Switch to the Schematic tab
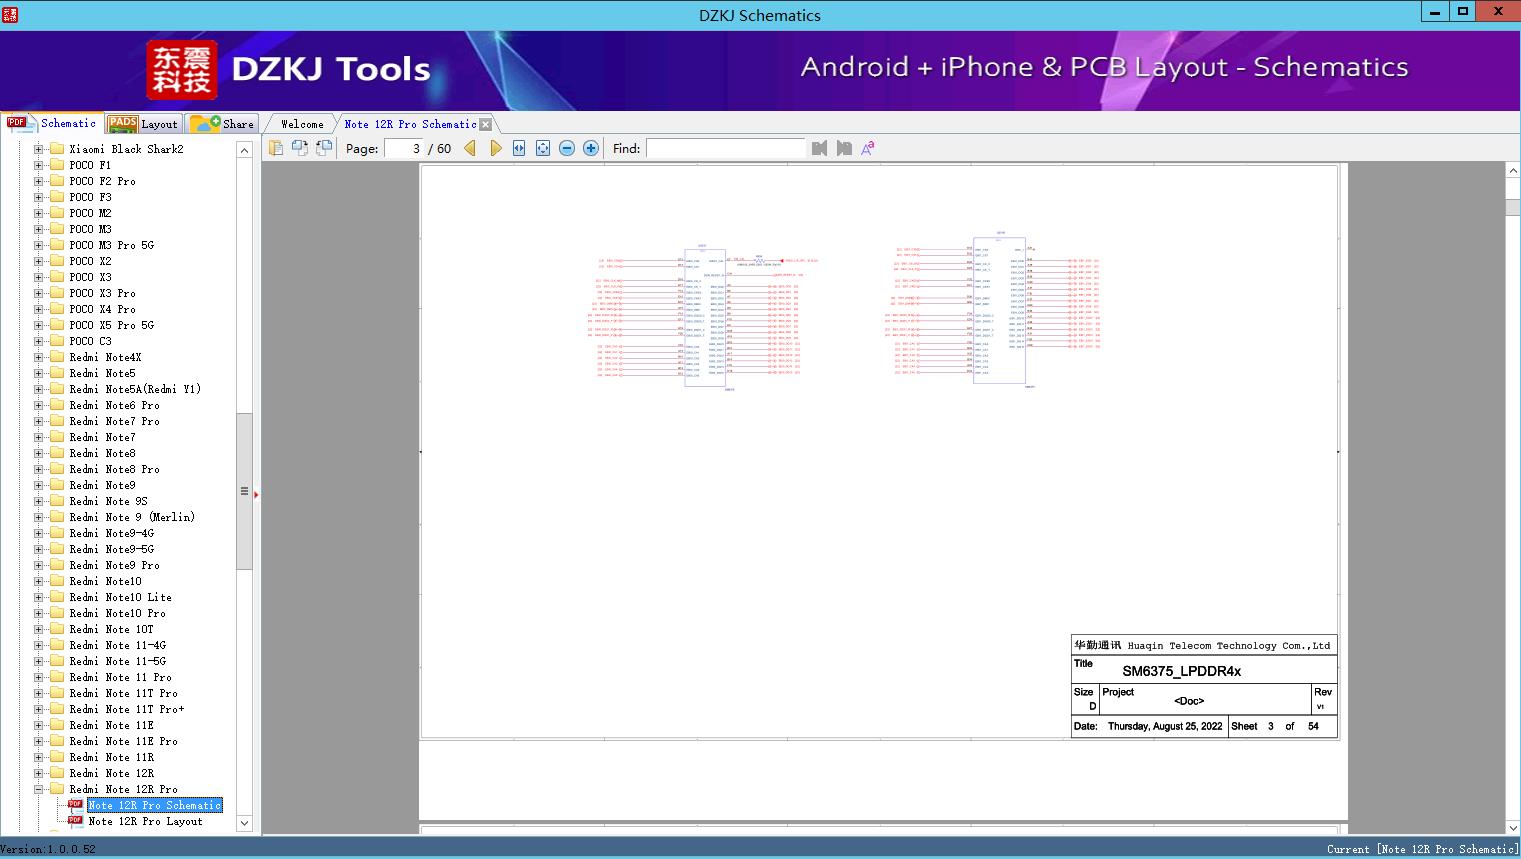Image resolution: width=1521 pixels, height=859 pixels. 52,123
